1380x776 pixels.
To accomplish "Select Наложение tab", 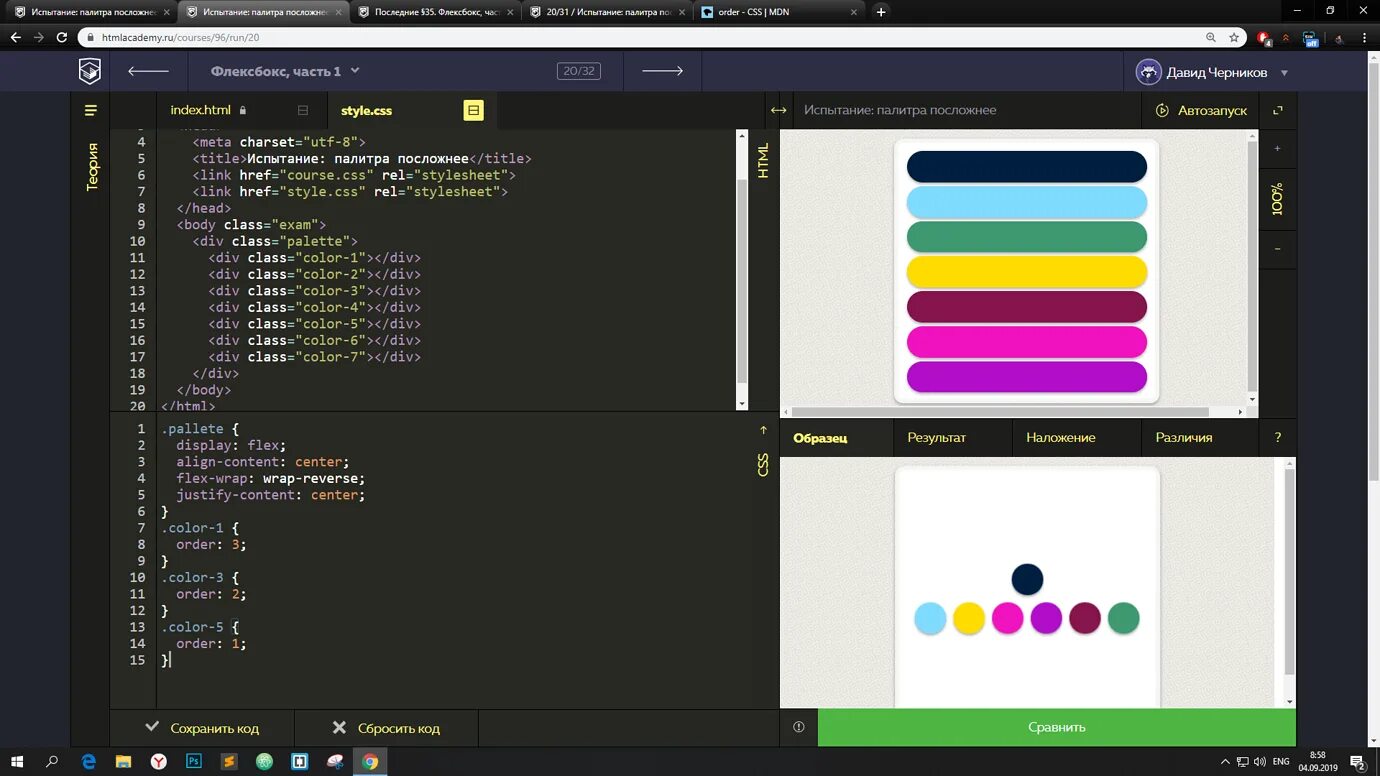I will pyautogui.click(x=1060, y=437).
